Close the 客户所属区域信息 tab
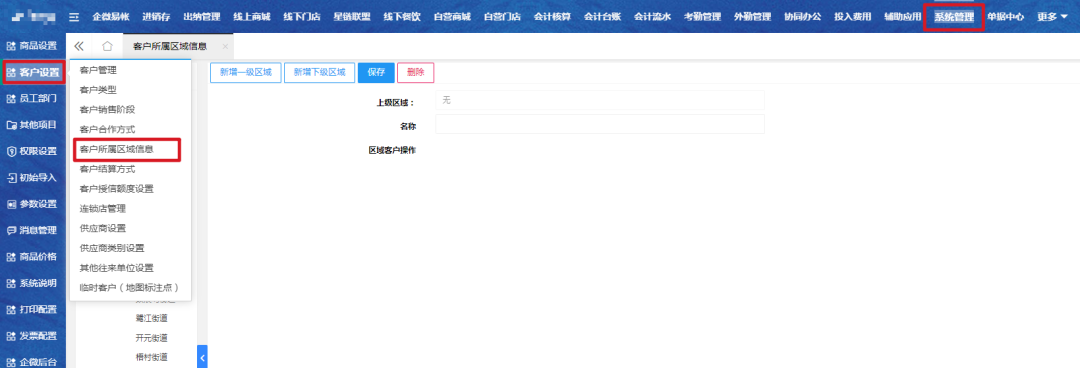This screenshot has height=368, width=1080. click(225, 46)
